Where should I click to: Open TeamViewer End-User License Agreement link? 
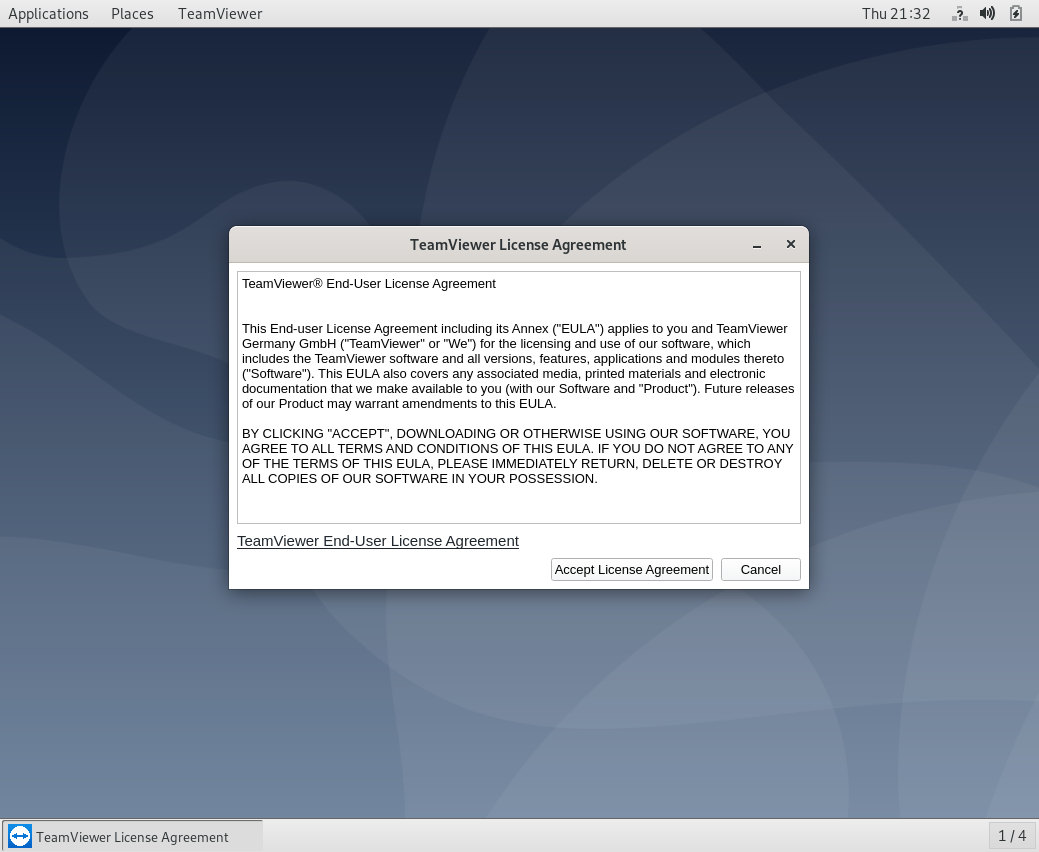[378, 541]
